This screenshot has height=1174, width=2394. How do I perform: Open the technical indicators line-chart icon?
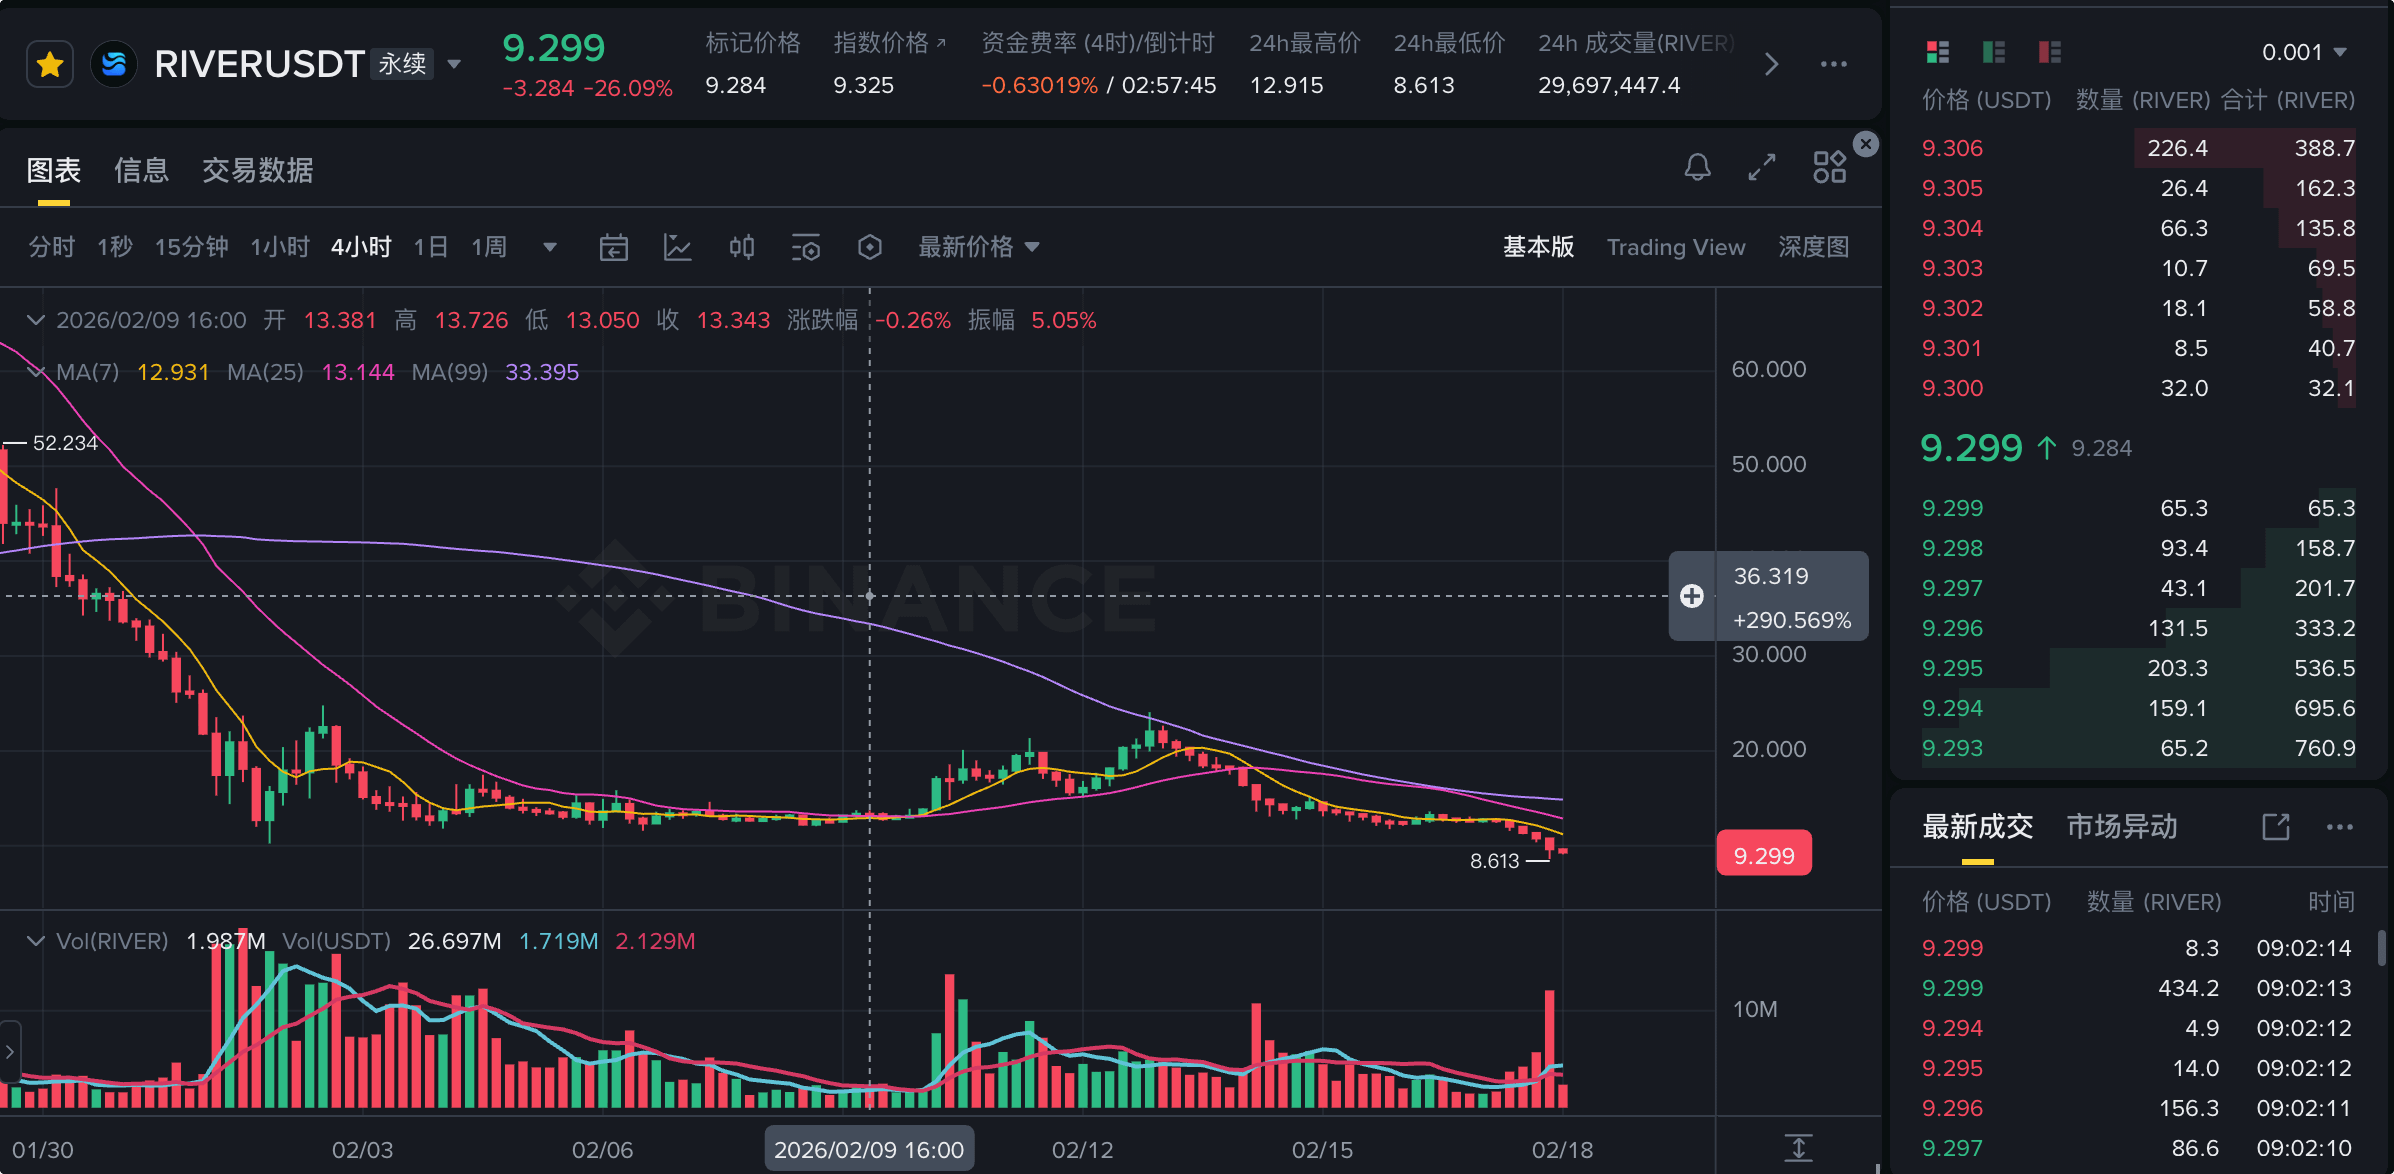[x=677, y=247]
